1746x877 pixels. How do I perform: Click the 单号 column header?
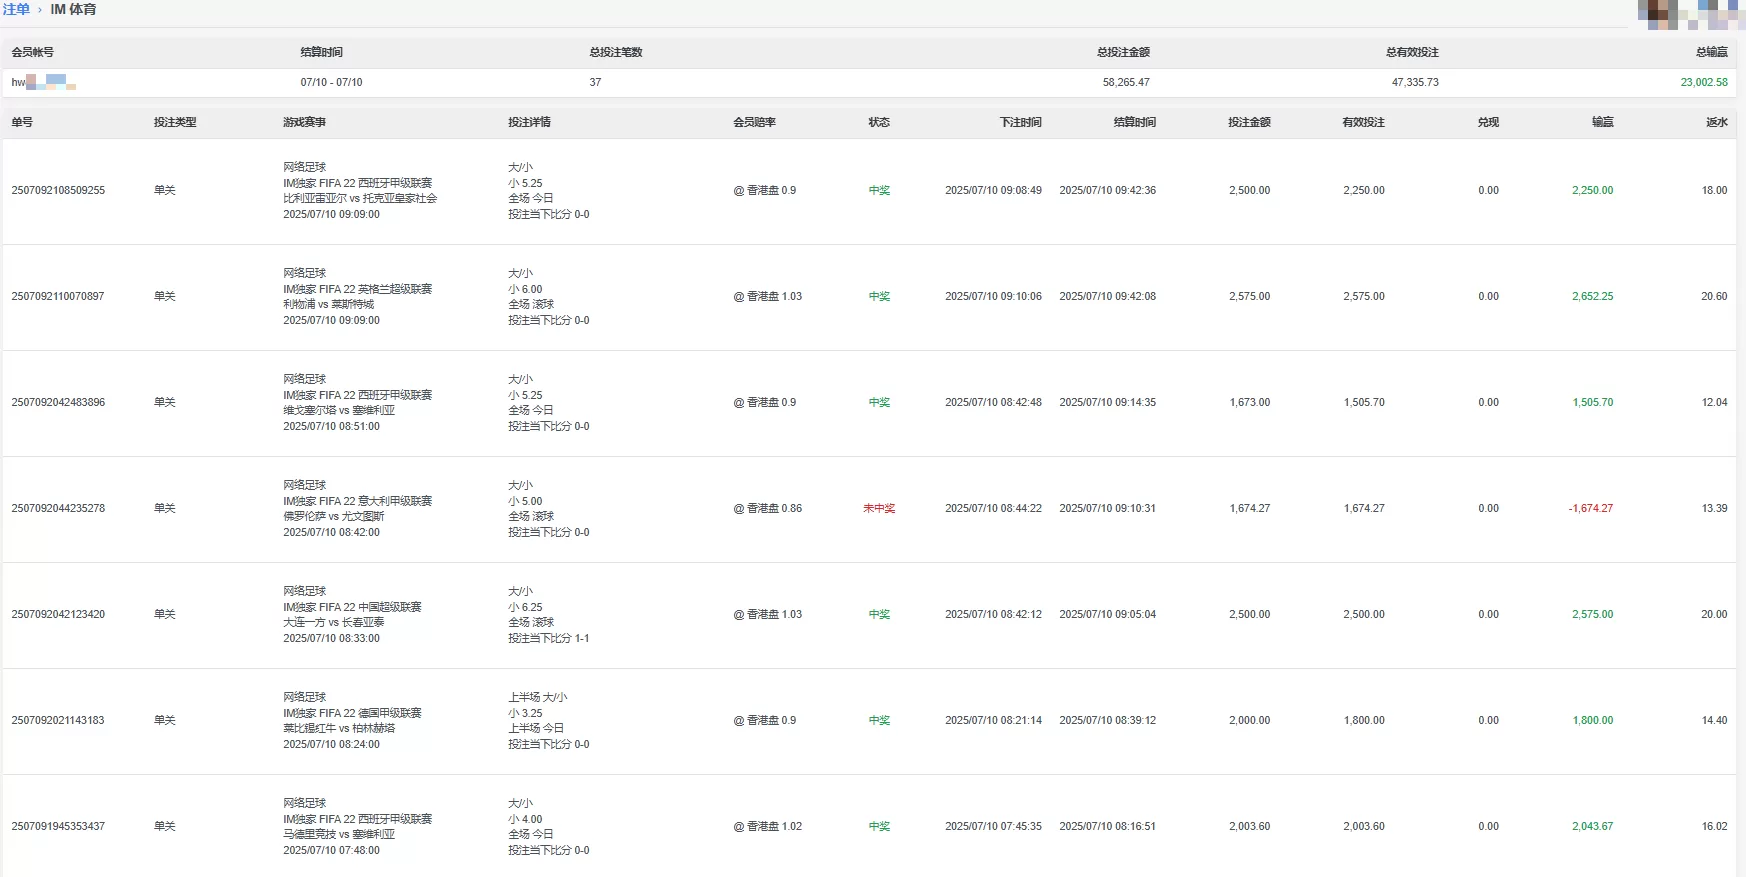(22, 122)
